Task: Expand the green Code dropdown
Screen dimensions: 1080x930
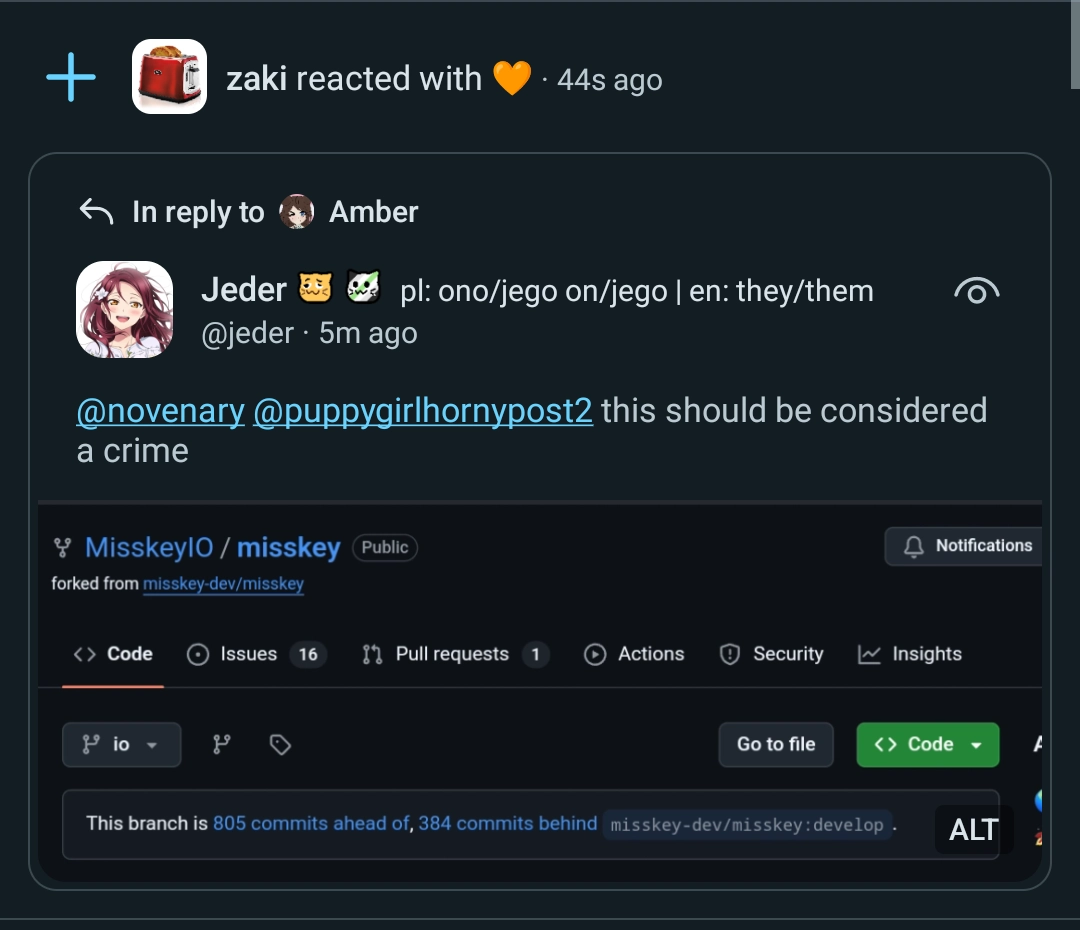Action: [927, 744]
